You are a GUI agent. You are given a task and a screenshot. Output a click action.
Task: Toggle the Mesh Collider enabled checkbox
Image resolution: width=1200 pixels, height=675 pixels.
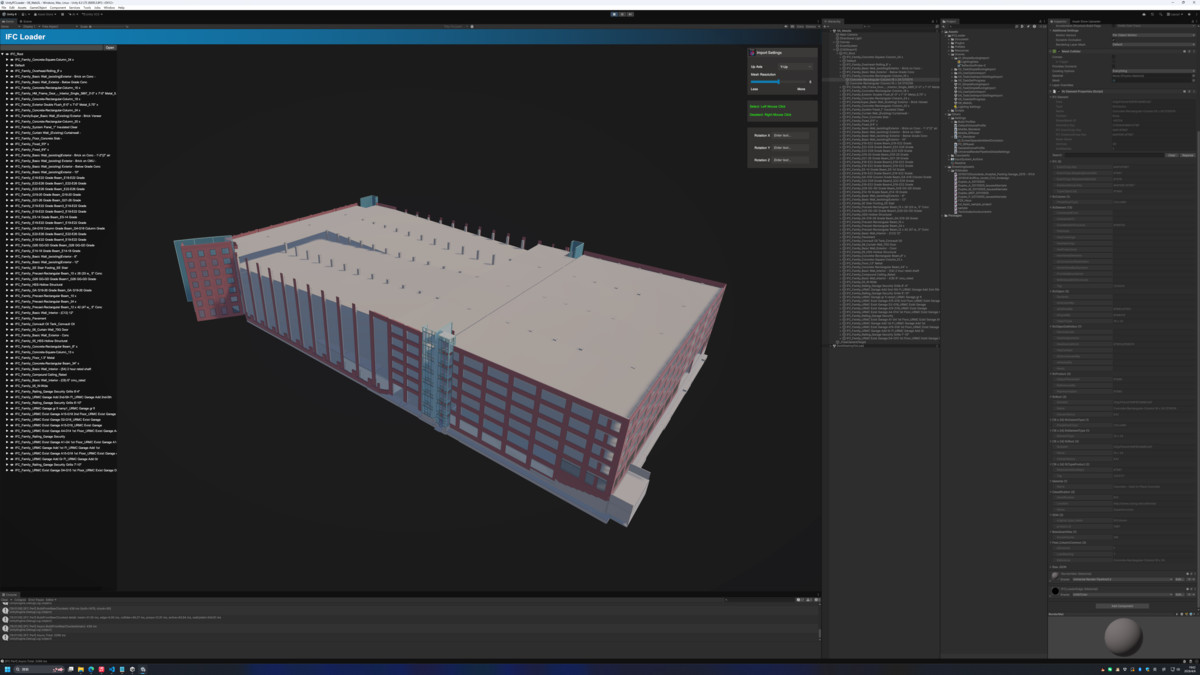(x=1057, y=51)
